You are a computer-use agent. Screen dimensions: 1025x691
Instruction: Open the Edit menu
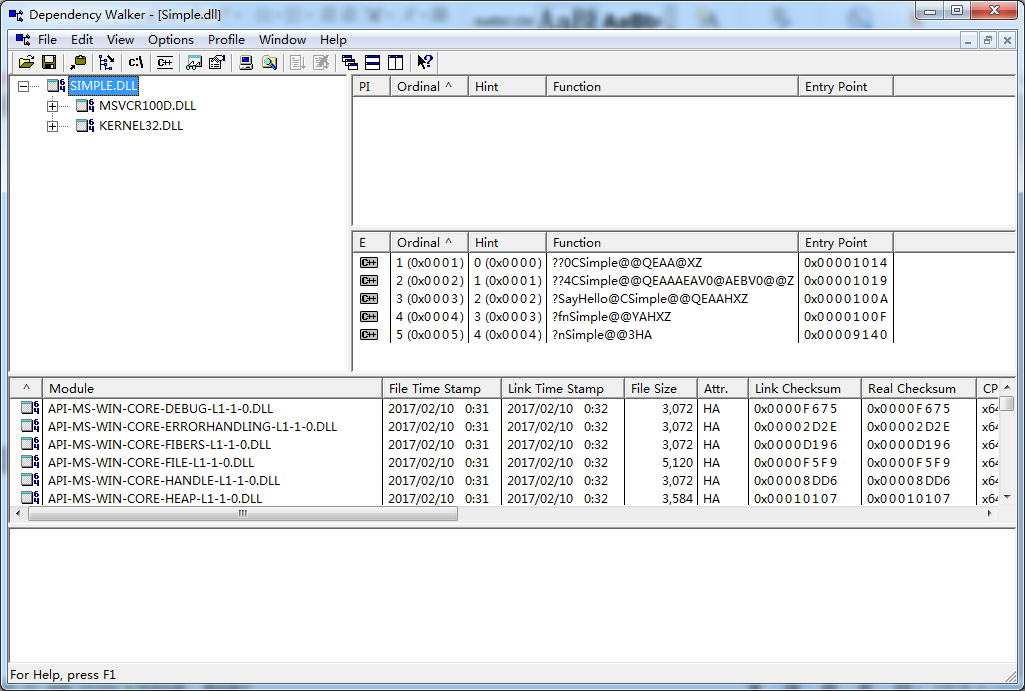coord(82,40)
